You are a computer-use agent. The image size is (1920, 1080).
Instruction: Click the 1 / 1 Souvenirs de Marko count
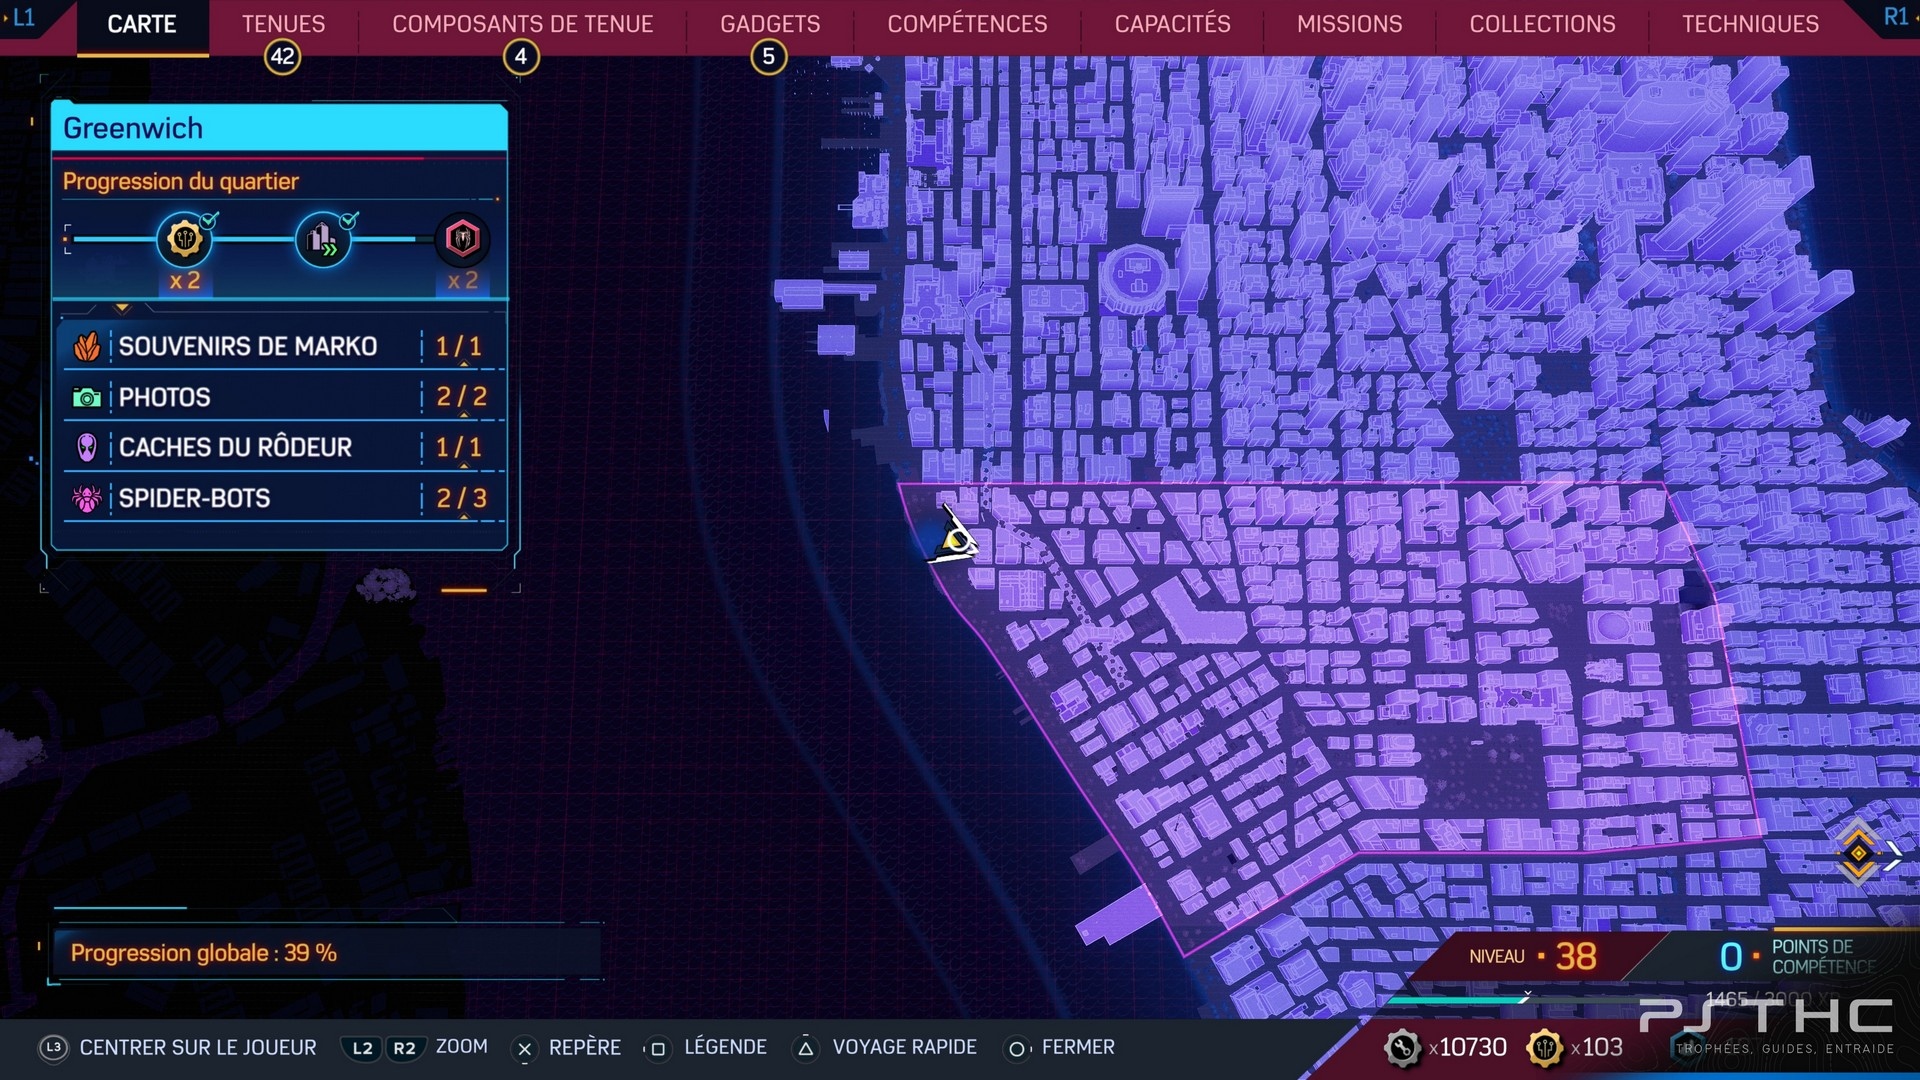(x=459, y=347)
